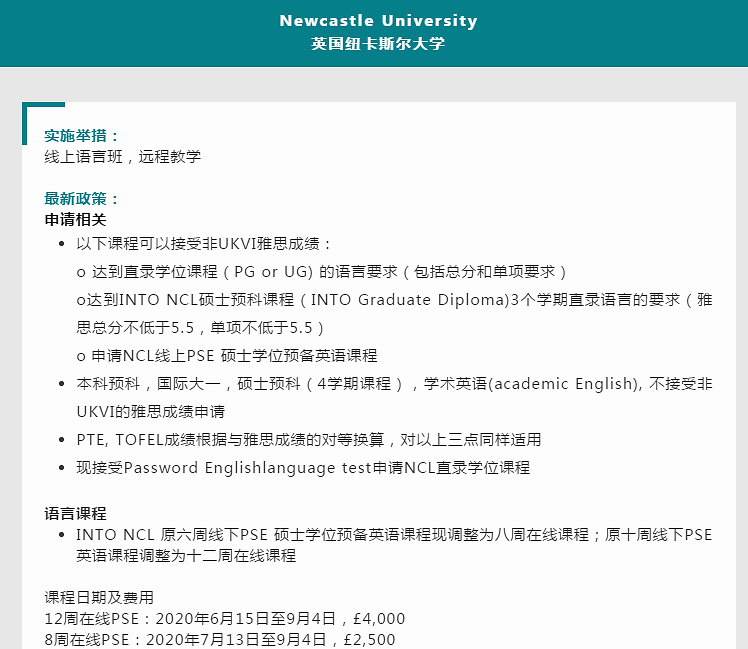Viewport: 748px width, 649px height.
Task: Click the line about PG or UG 语言要求
Action: (322, 272)
